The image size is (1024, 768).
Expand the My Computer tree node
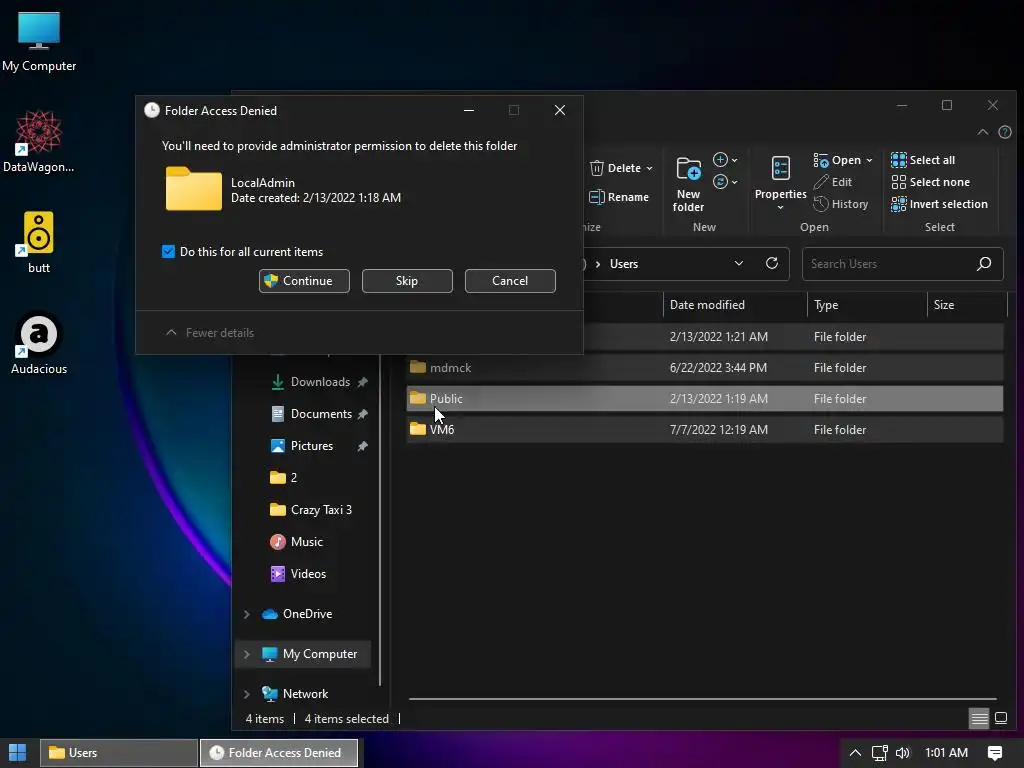point(246,654)
